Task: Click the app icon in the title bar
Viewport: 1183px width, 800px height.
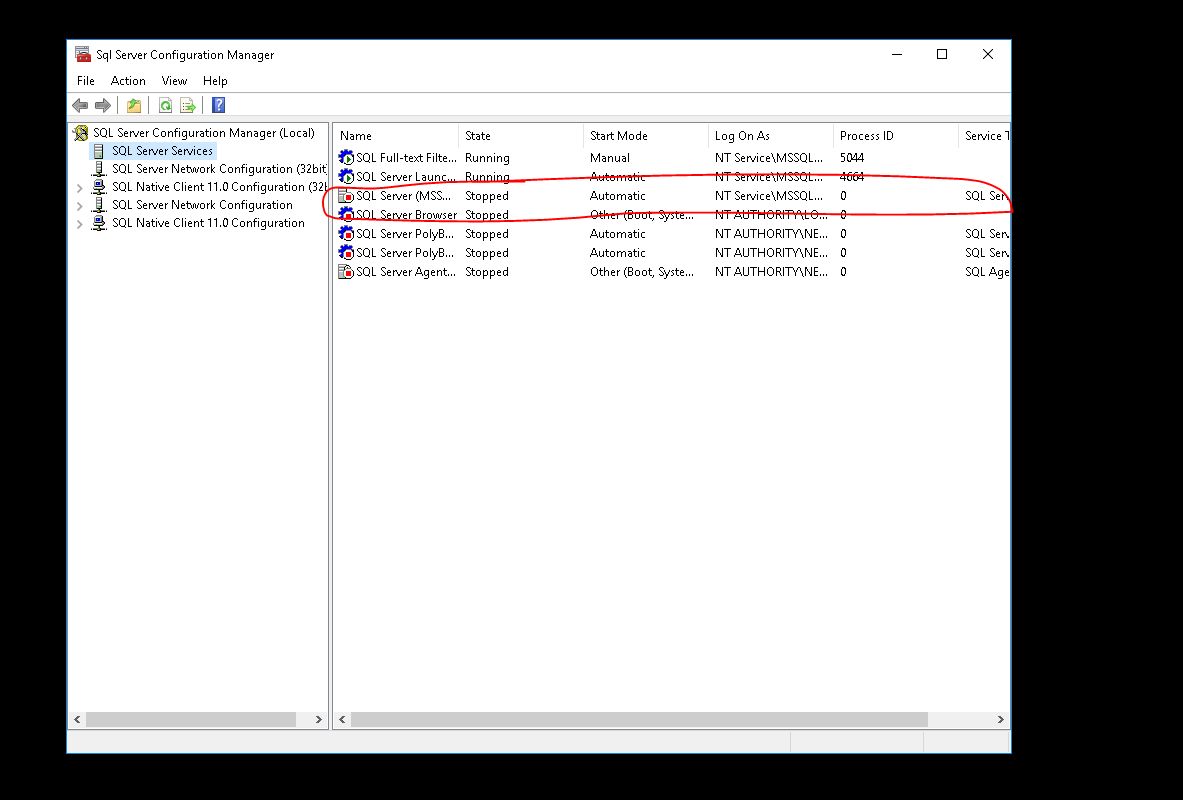Action: 83,54
